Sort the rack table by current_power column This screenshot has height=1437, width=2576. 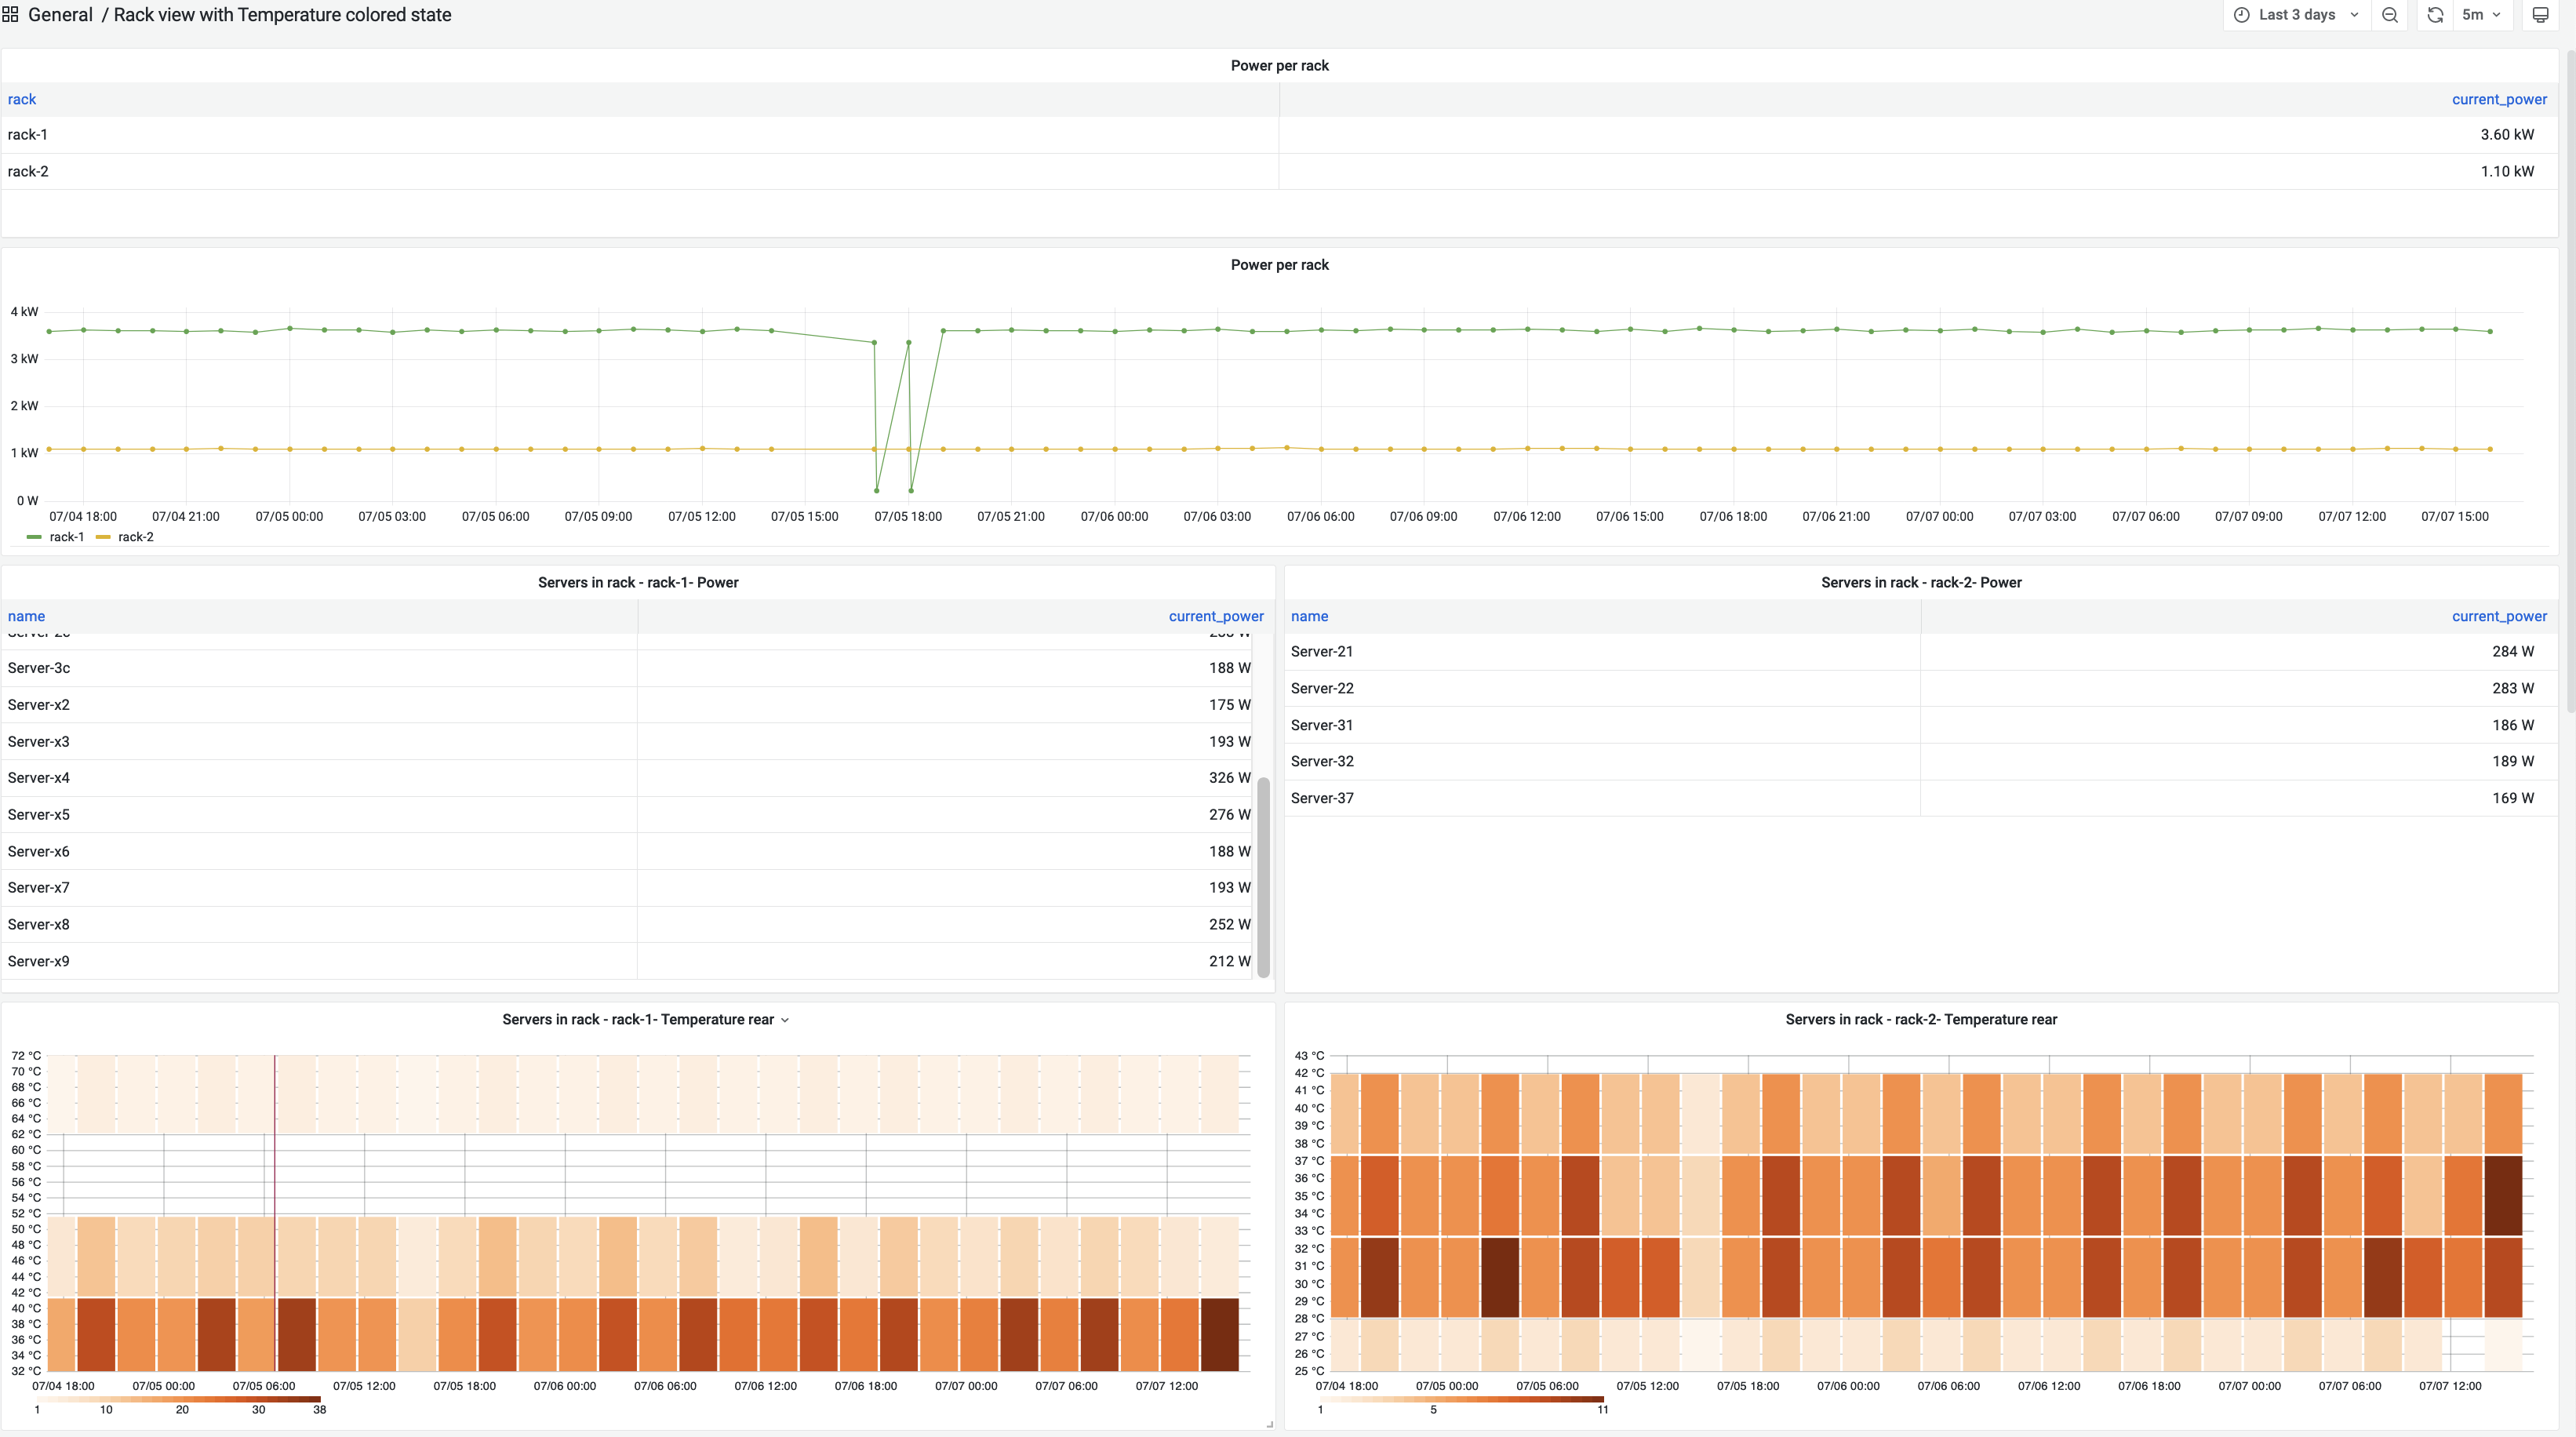2498,99
